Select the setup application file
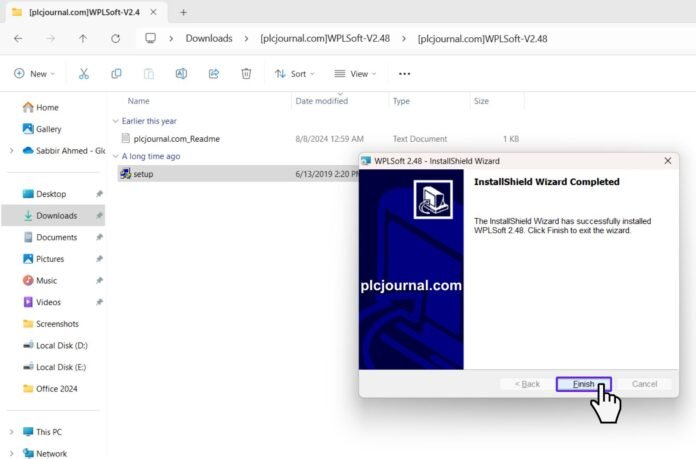Screen dimensions: 696x459 143,174
